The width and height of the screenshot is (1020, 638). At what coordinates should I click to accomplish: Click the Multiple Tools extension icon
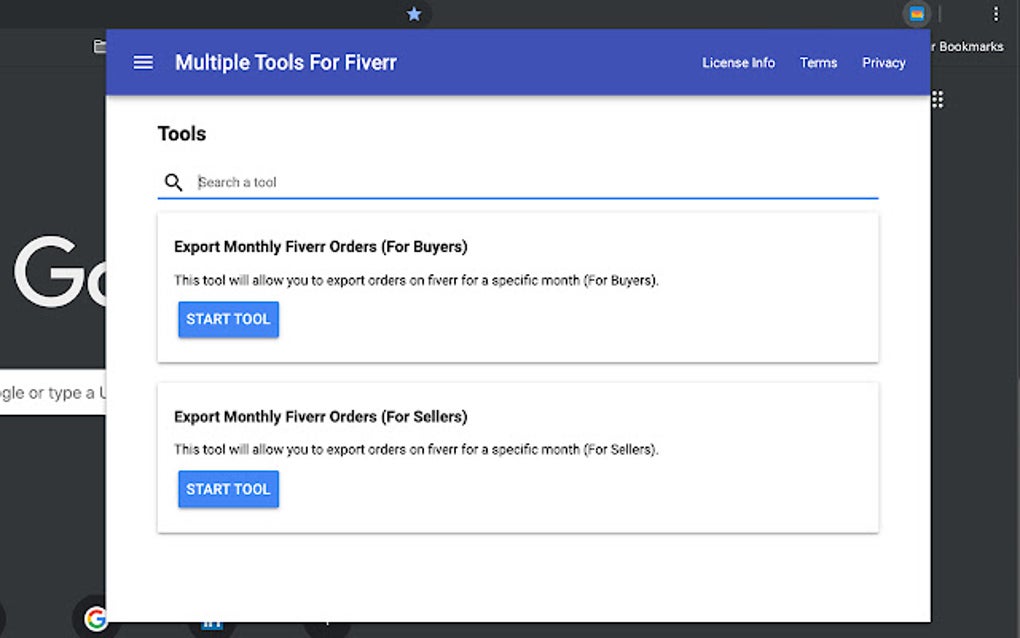(x=916, y=14)
